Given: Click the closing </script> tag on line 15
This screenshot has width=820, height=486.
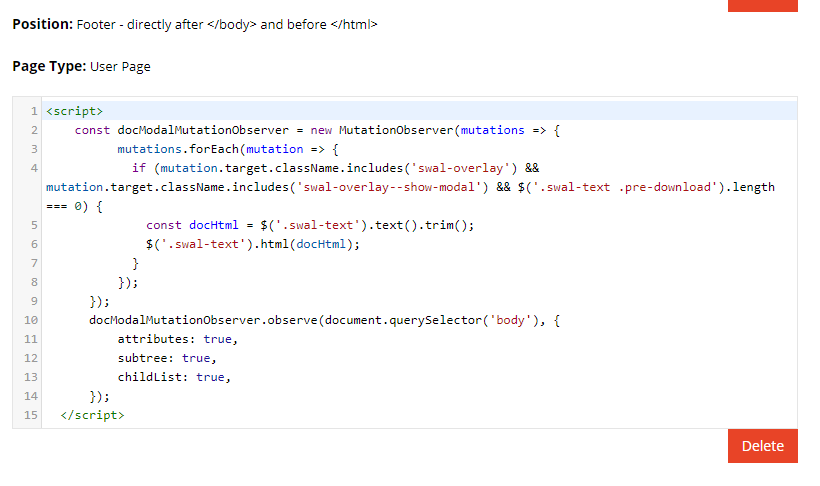Looking at the screenshot, I should click(93, 415).
